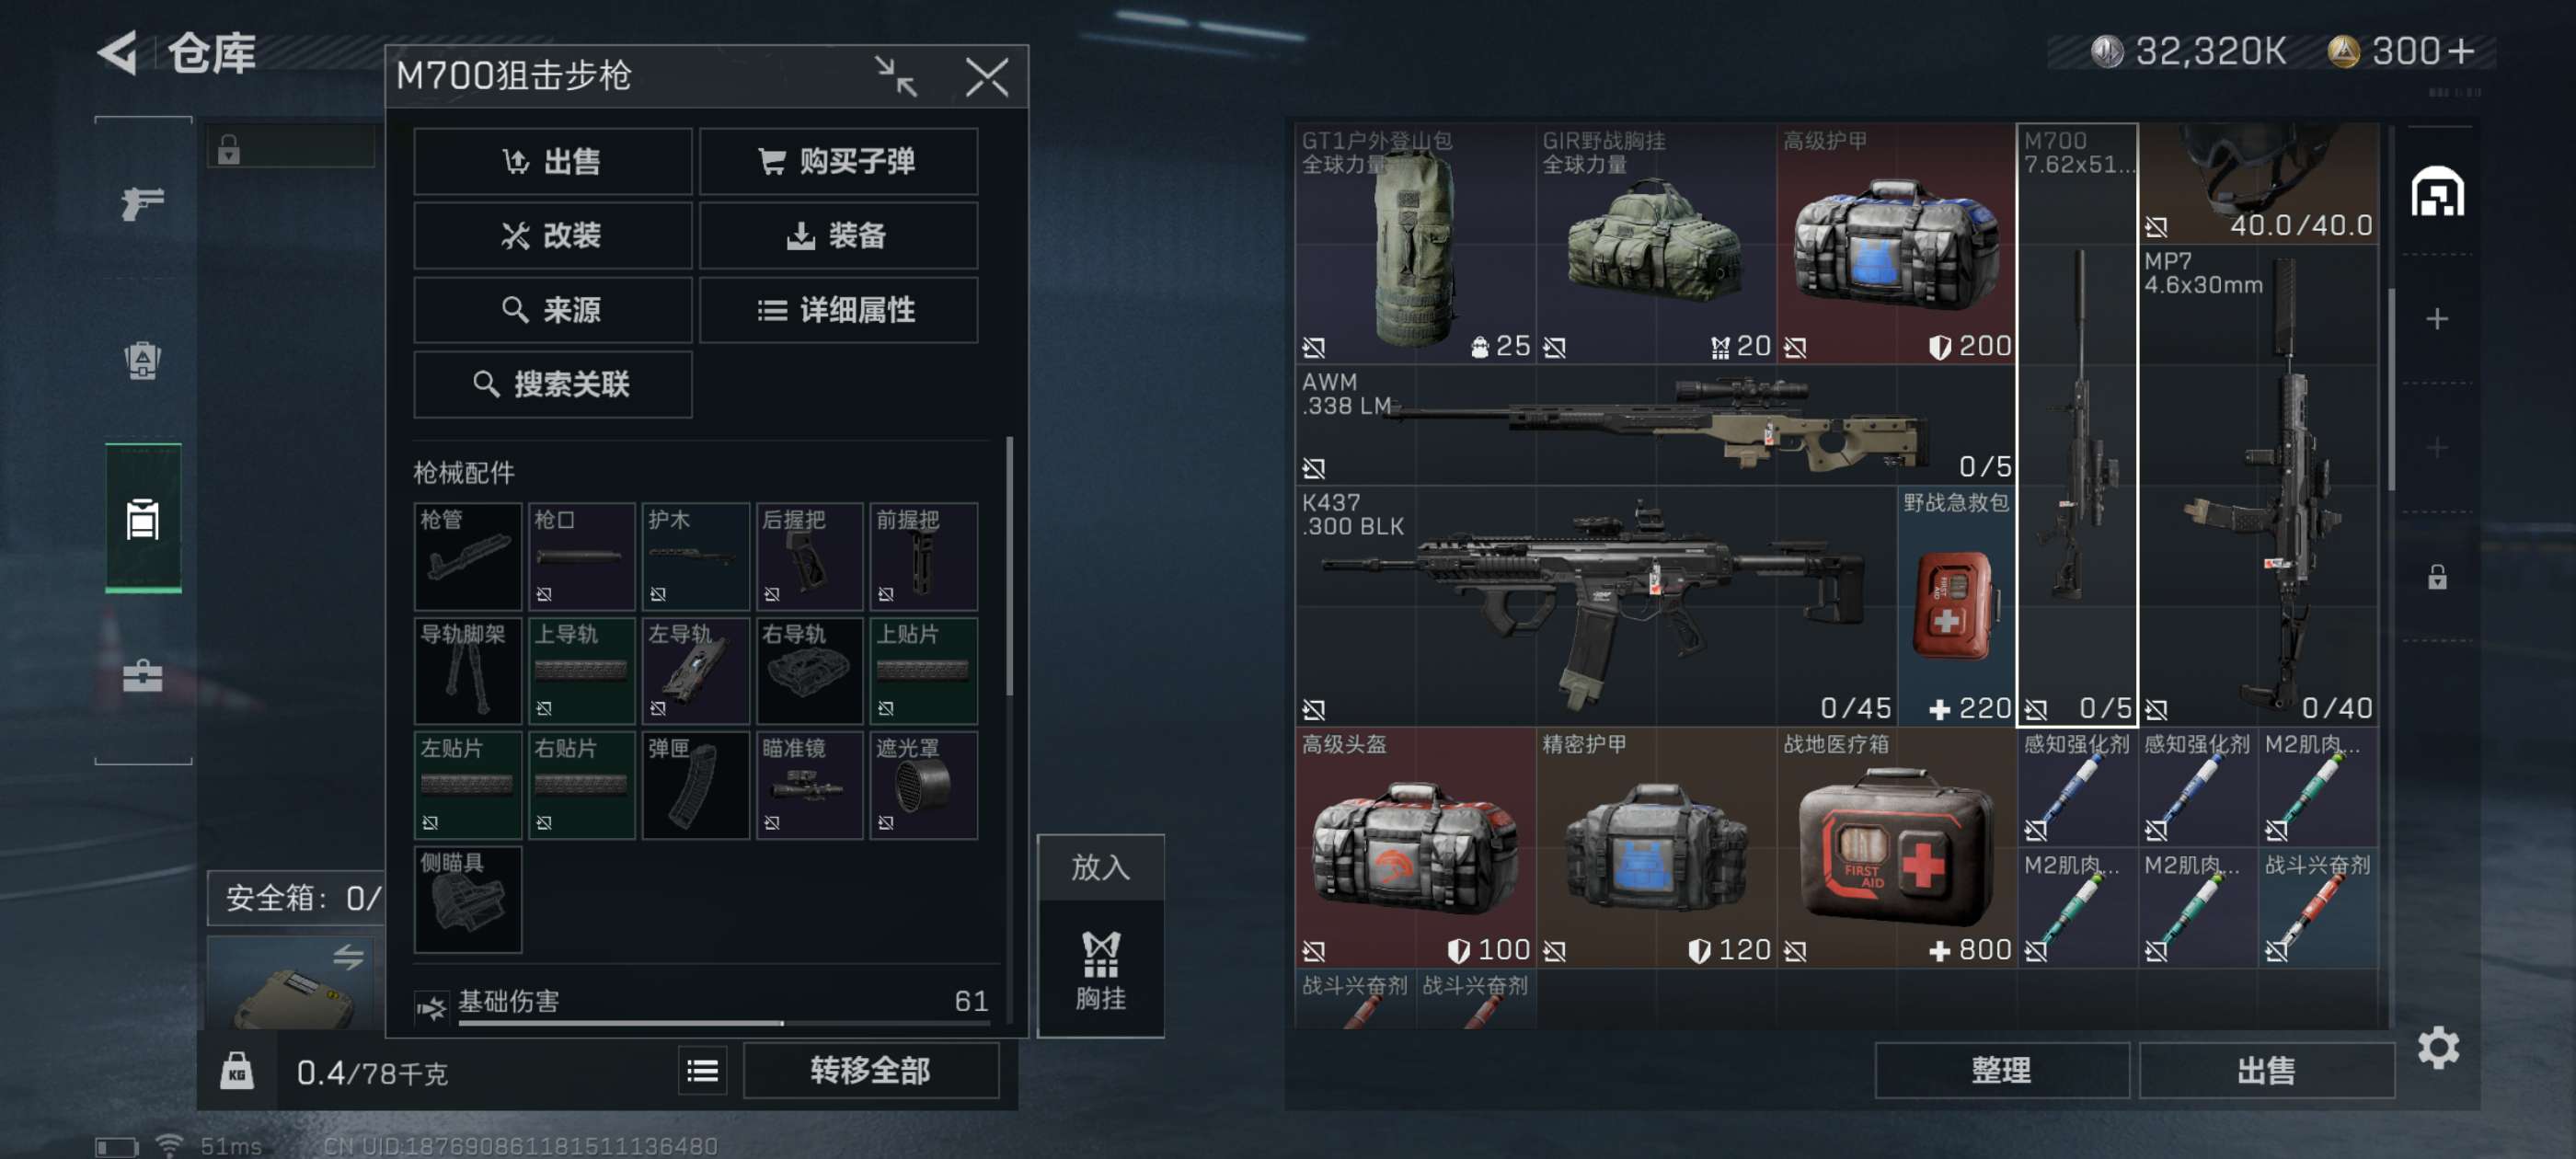Image resolution: width=2576 pixels, height=1159 pixels.
Task: Toggle the list view icon beside 转移全部
Action: click(x=702, y=1071)
